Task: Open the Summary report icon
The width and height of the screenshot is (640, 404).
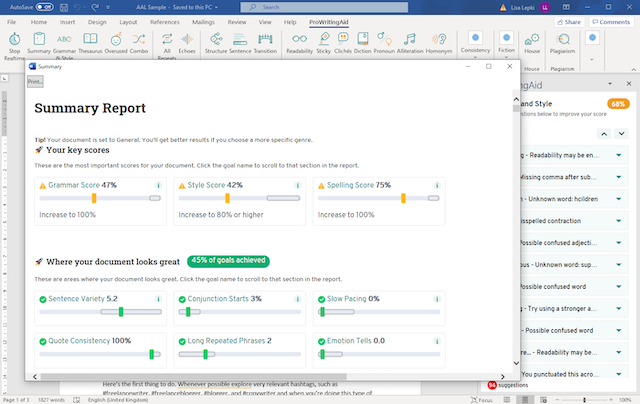Action: (39, 39)
